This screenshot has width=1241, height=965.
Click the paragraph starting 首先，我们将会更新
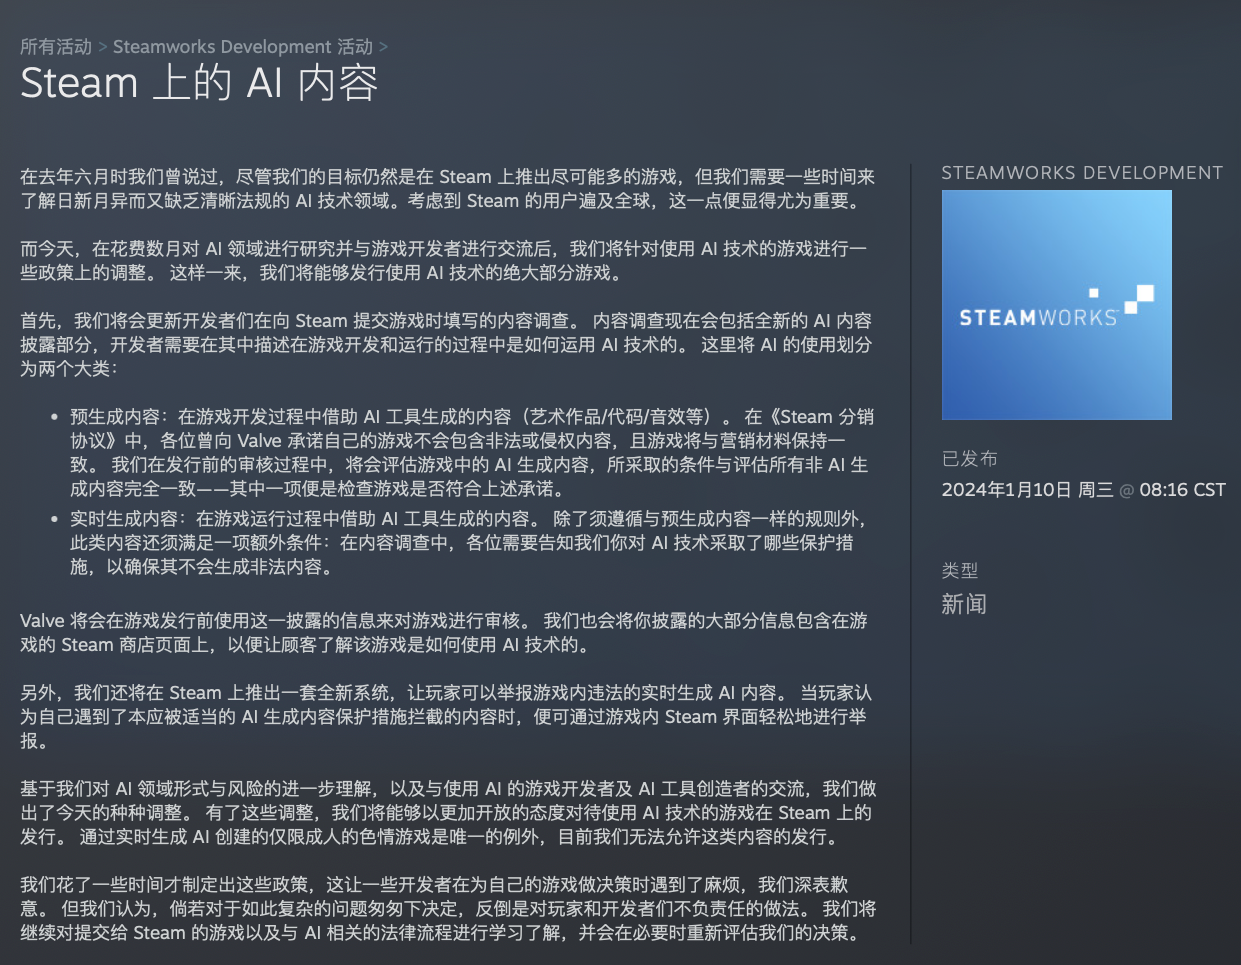pos(446,345)
